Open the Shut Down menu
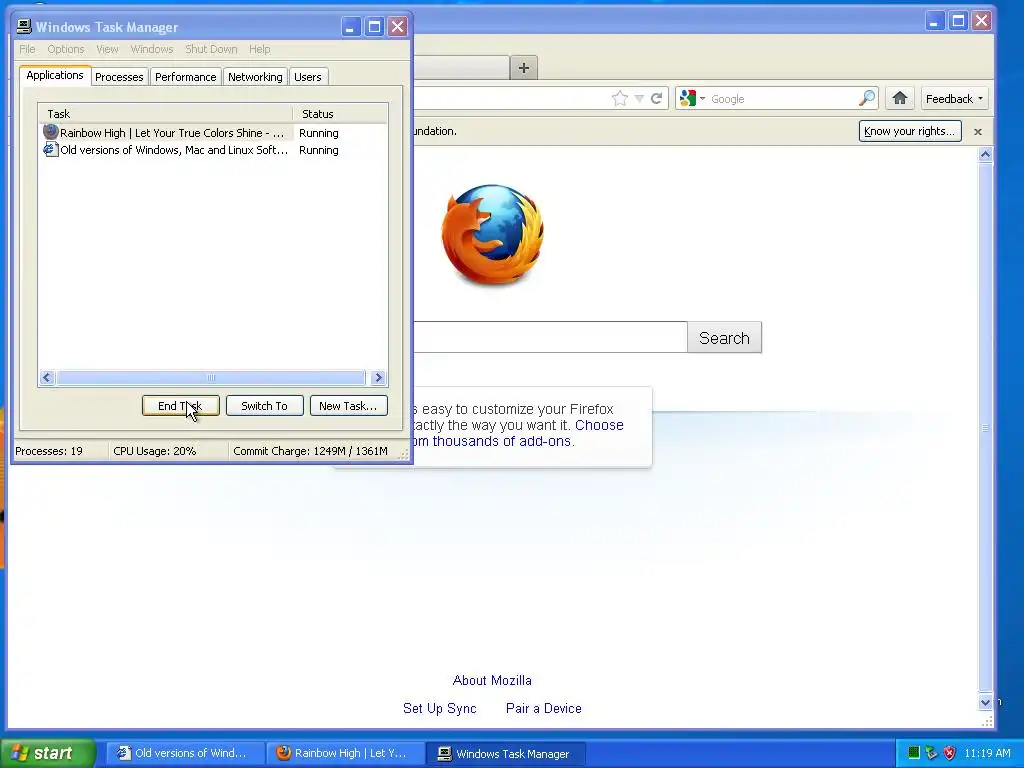Image resolution: width=1024 pixels, height=768 pixels. pos(211,49)
